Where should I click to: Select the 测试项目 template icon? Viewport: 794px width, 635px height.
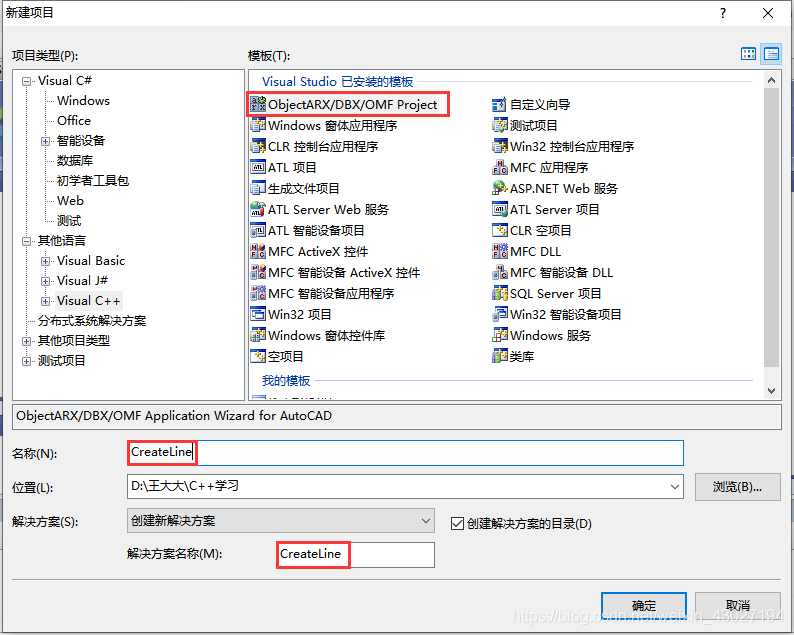point(500,125)
